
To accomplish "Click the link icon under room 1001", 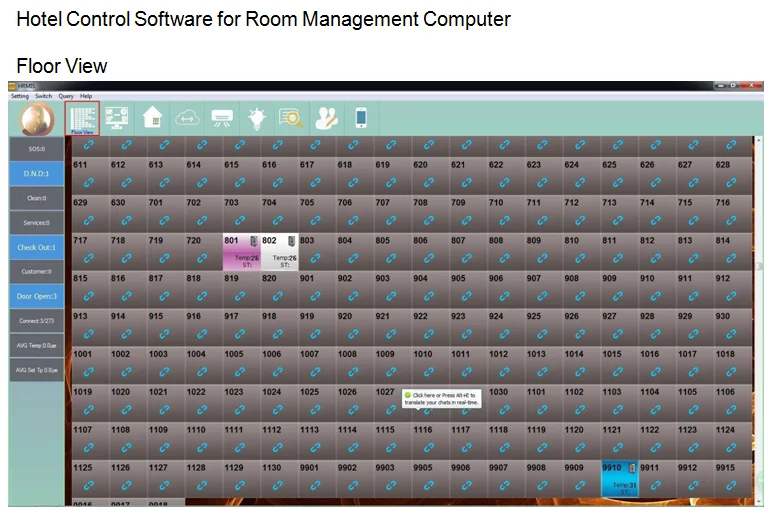I will pyautogui.click(x=89, y=372).
